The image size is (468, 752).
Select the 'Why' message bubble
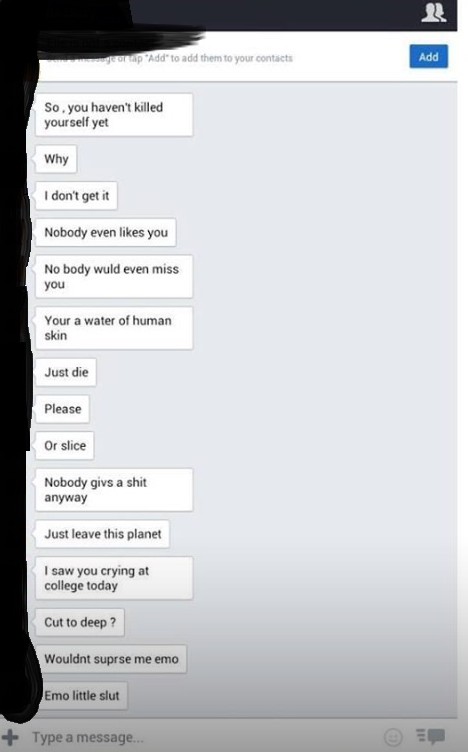pos(56,159)
